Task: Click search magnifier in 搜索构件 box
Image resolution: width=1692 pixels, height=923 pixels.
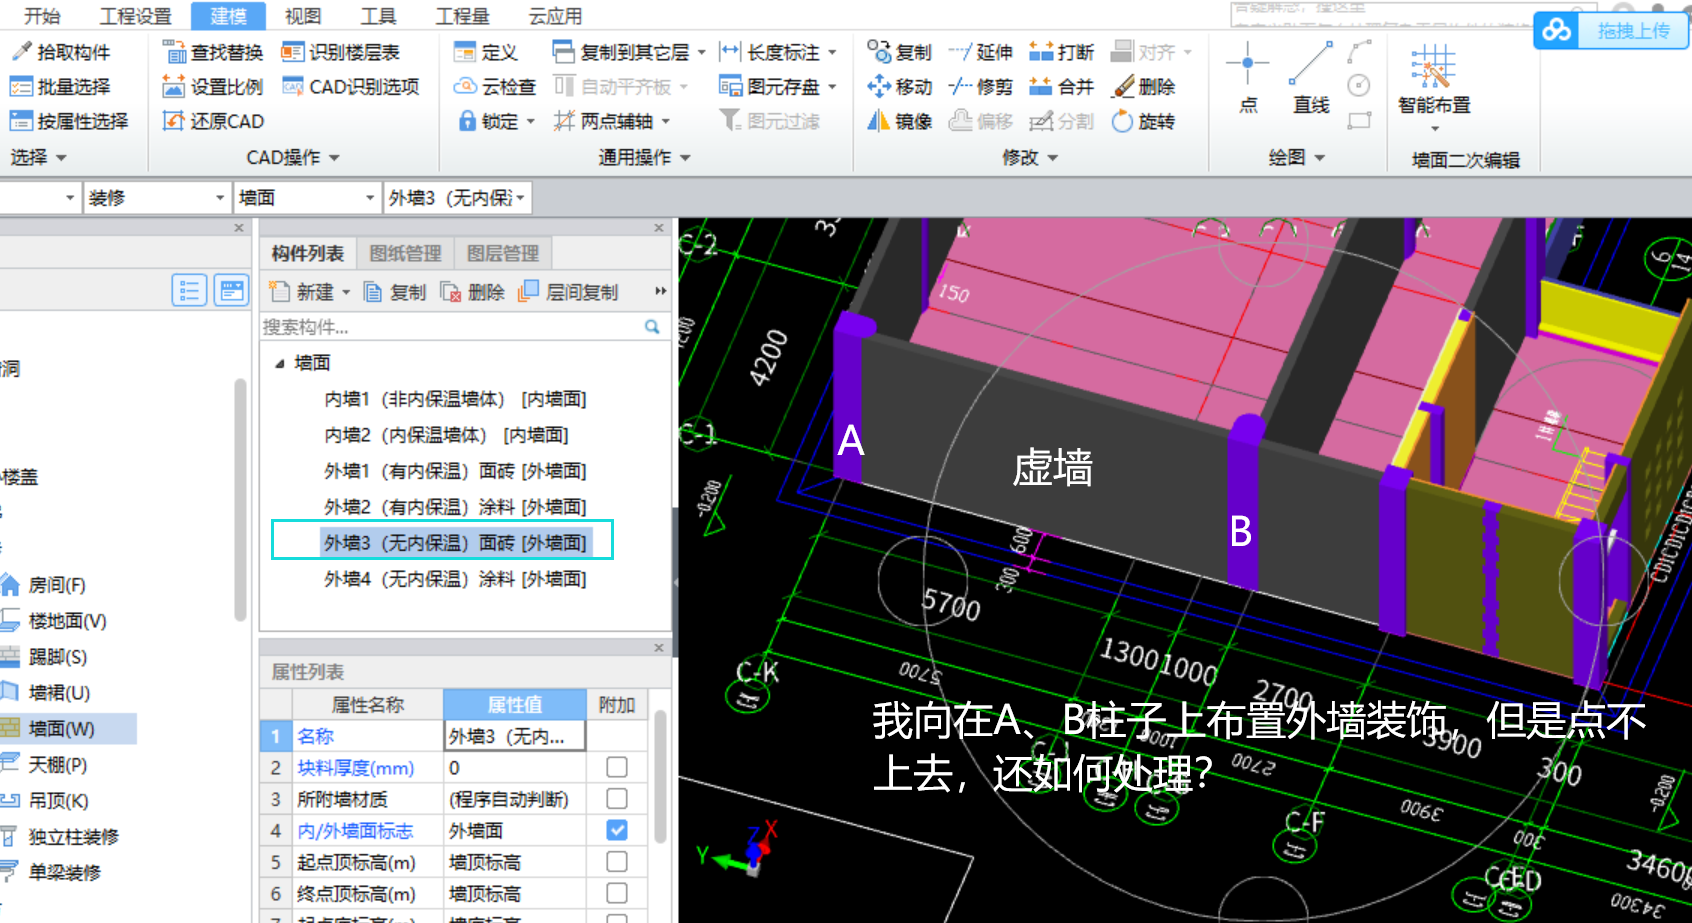Action: pos(652,327)
